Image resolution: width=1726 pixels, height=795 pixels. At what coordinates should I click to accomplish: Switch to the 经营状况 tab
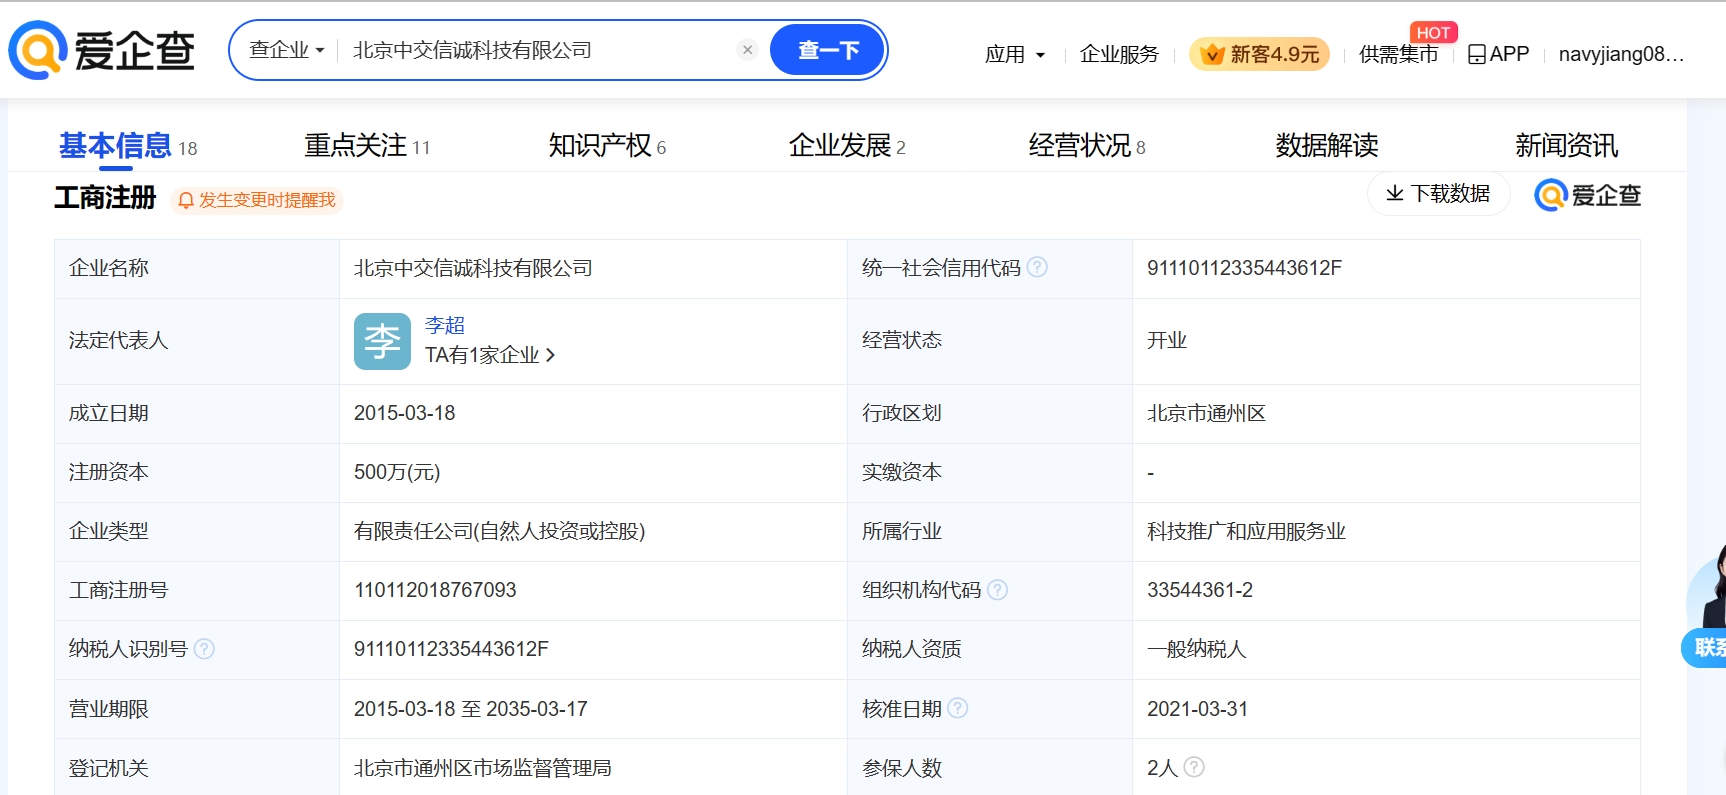pyautogui.click(x=1087, y=146)
